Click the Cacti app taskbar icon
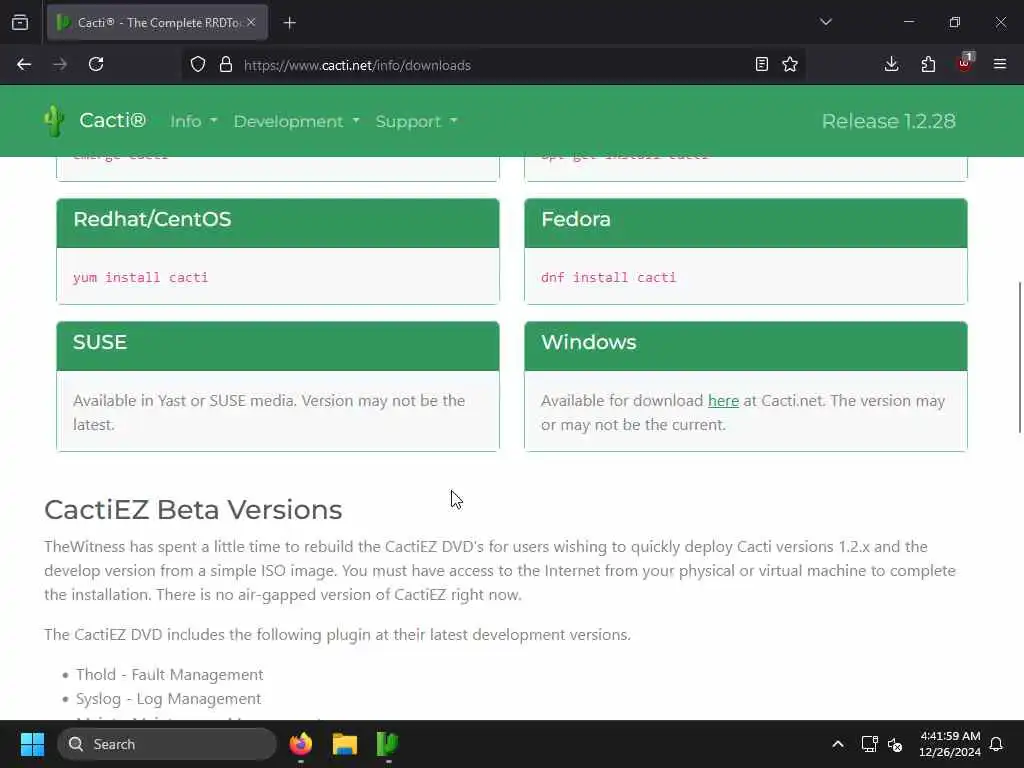Image resolution: width=1024 pixels, height=768 pixels. point(388,744)
